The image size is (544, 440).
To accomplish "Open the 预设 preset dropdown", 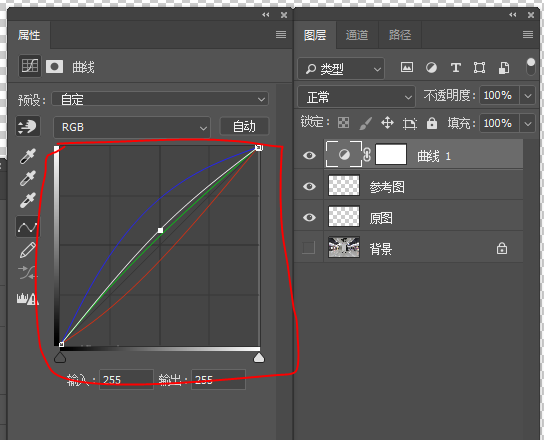I will pos(160,99).
